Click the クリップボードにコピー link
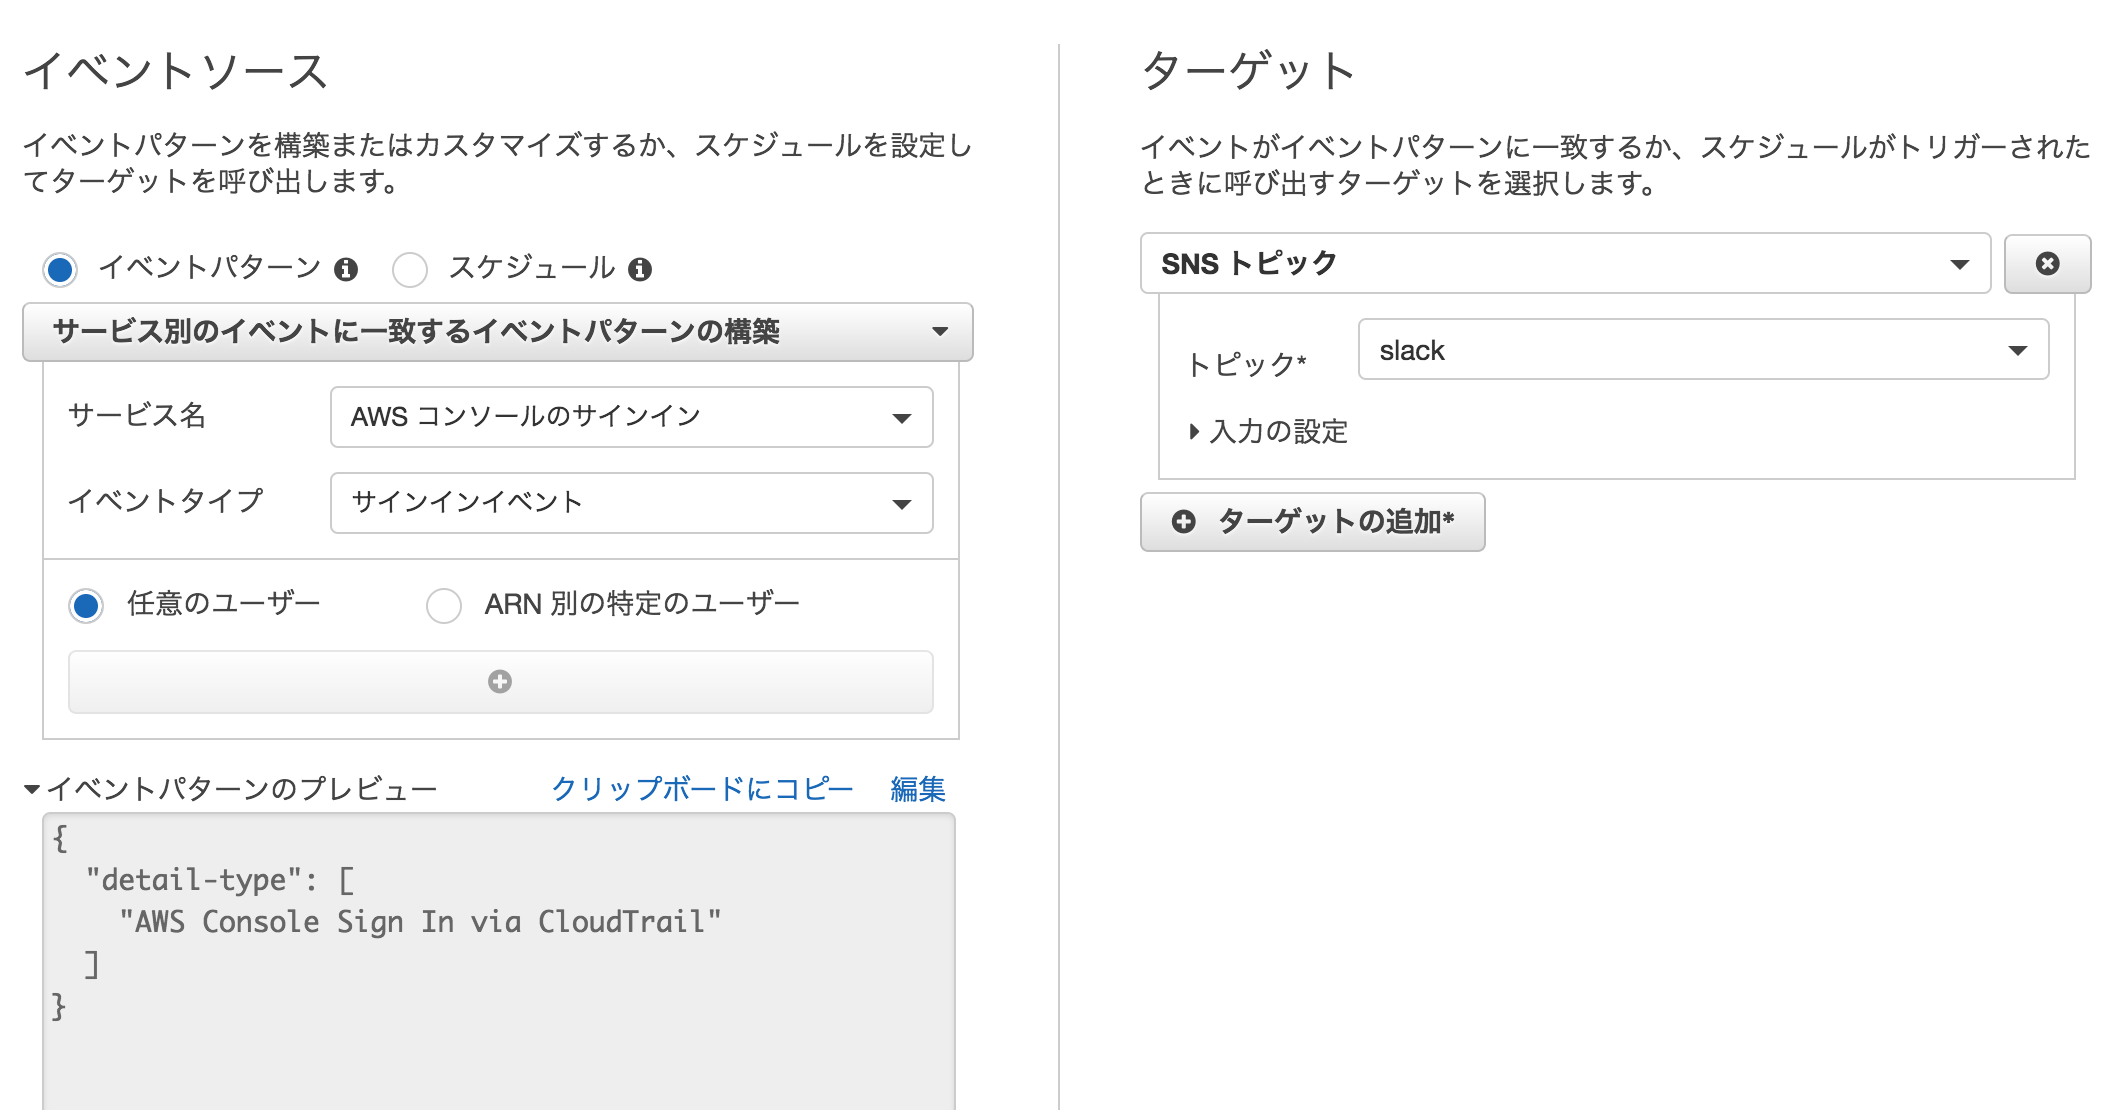Screen dimensions: 2122x1112 click(x=699, y=788)
